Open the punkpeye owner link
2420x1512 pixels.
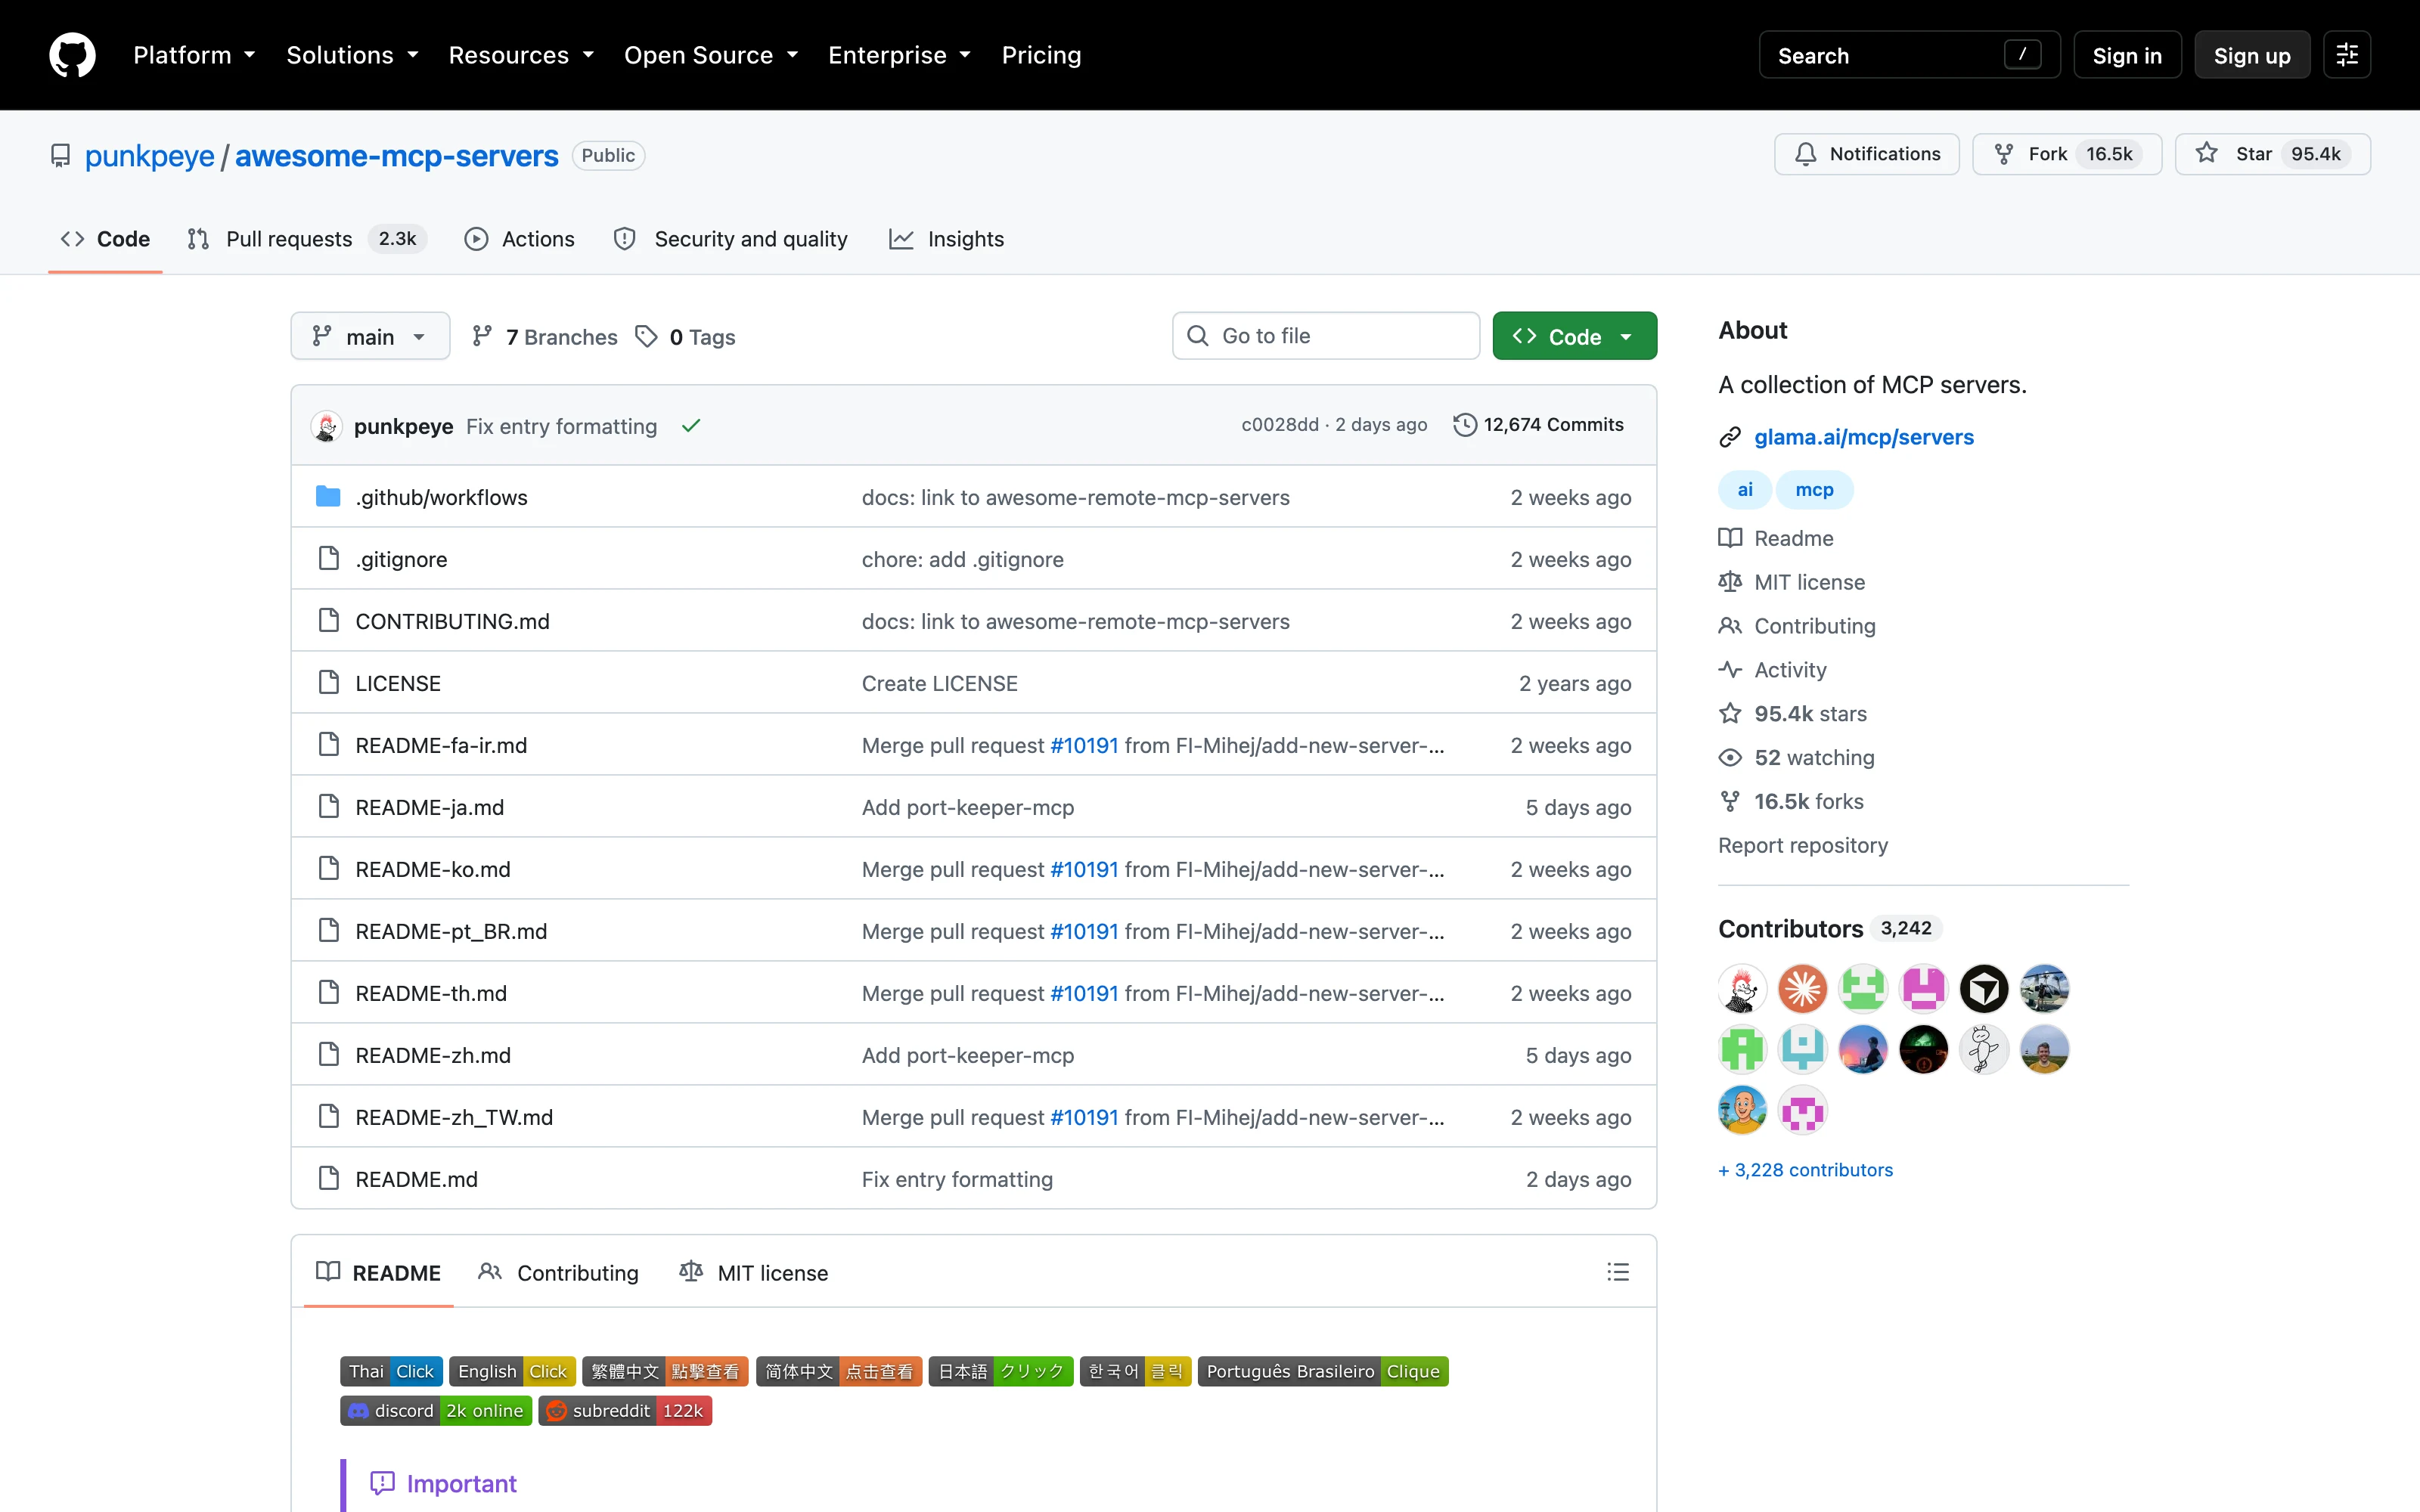tap(150, 156)
